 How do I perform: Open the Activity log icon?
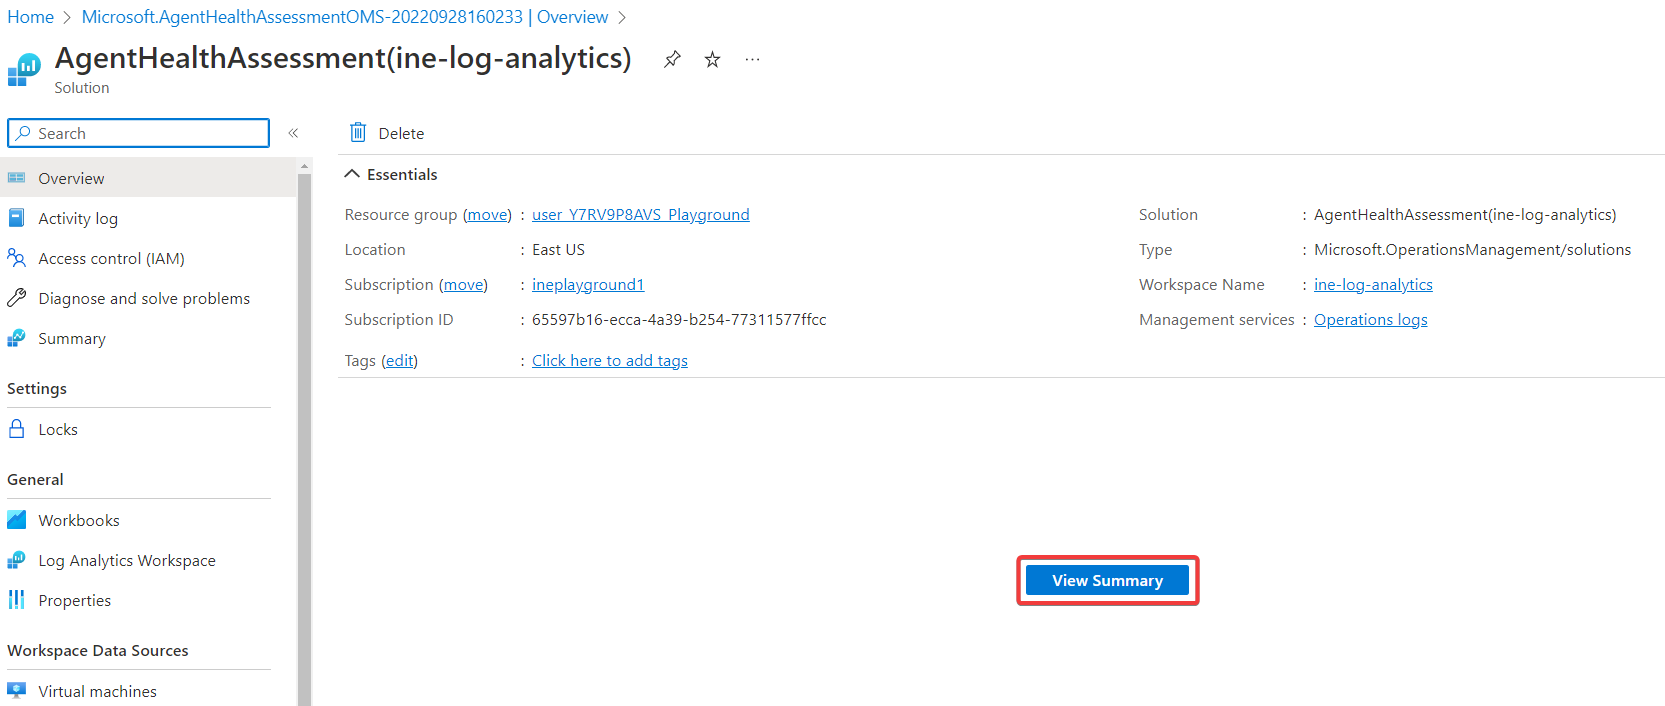point(16,218)
